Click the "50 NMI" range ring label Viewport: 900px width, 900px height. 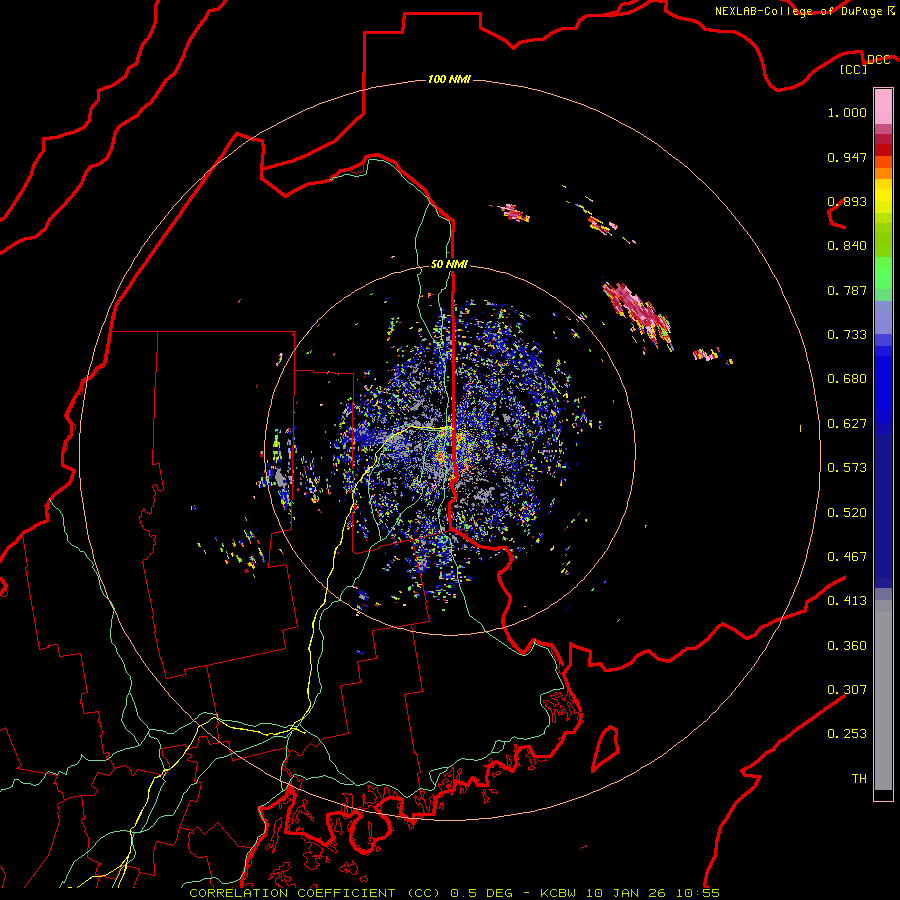tap(449, 264)
